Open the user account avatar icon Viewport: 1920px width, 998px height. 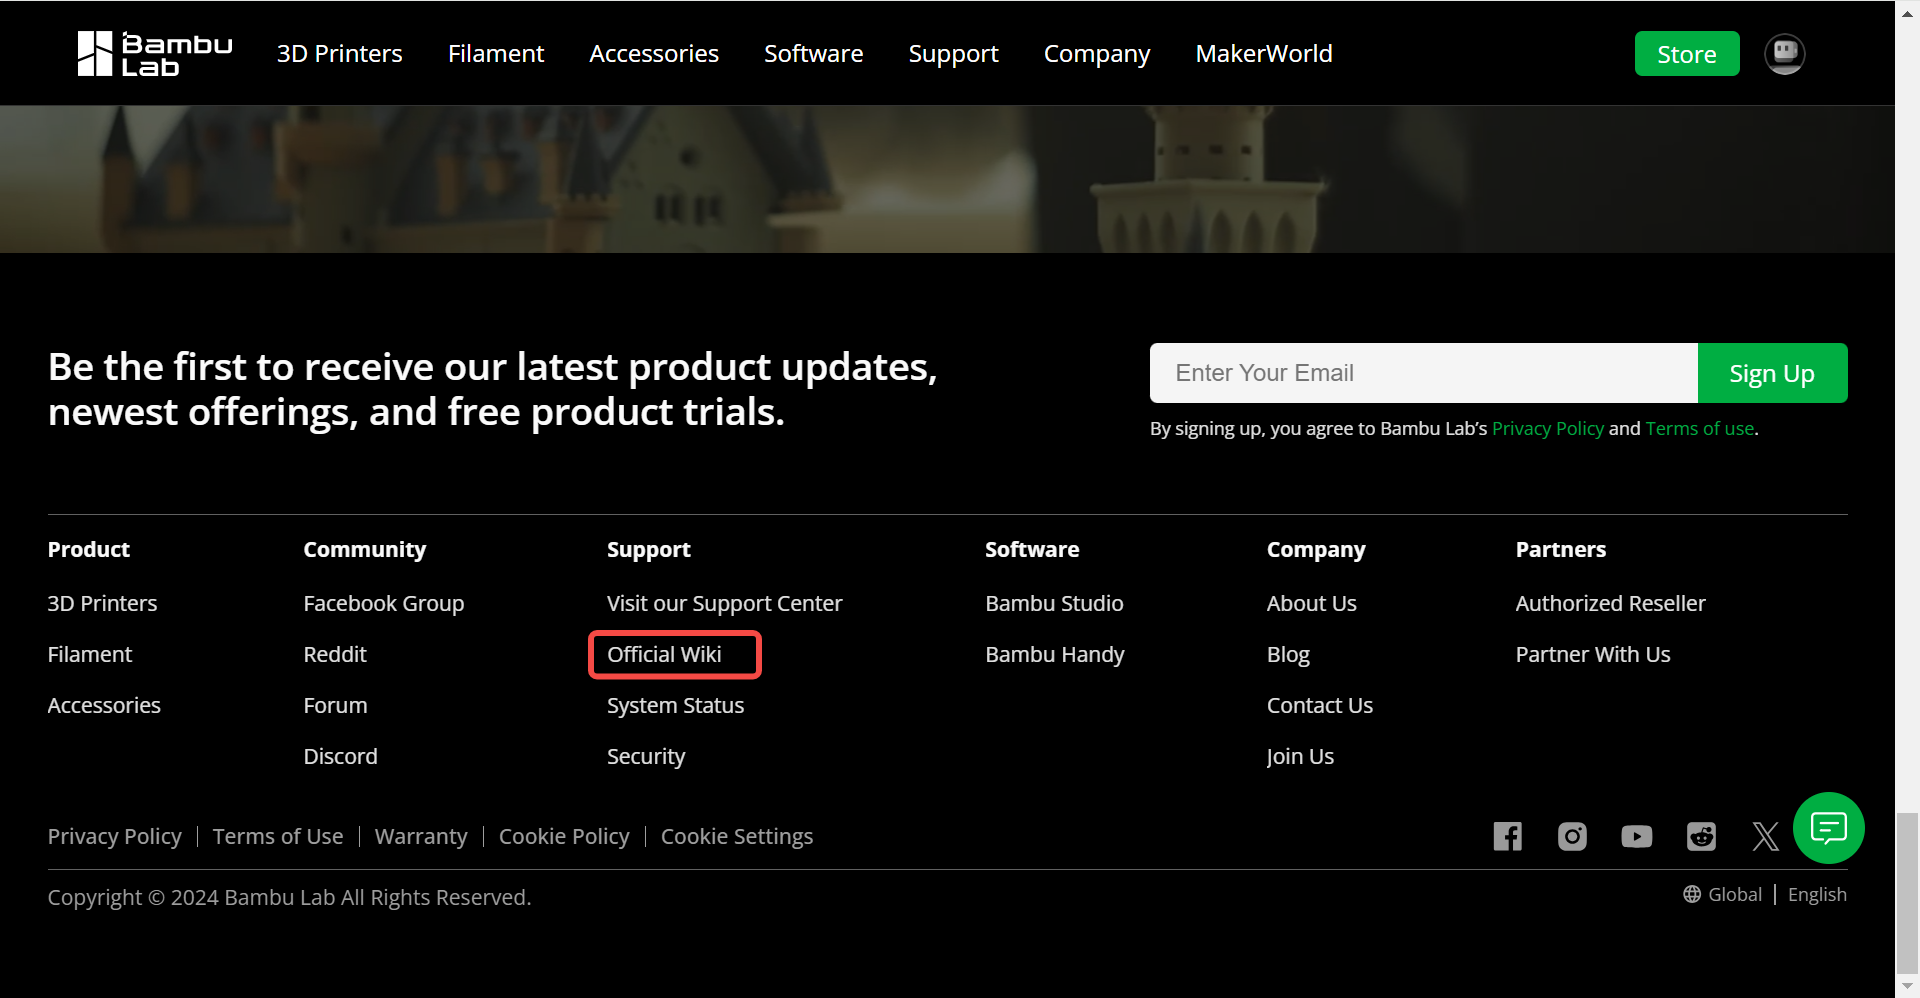(x=1785, y=54)
